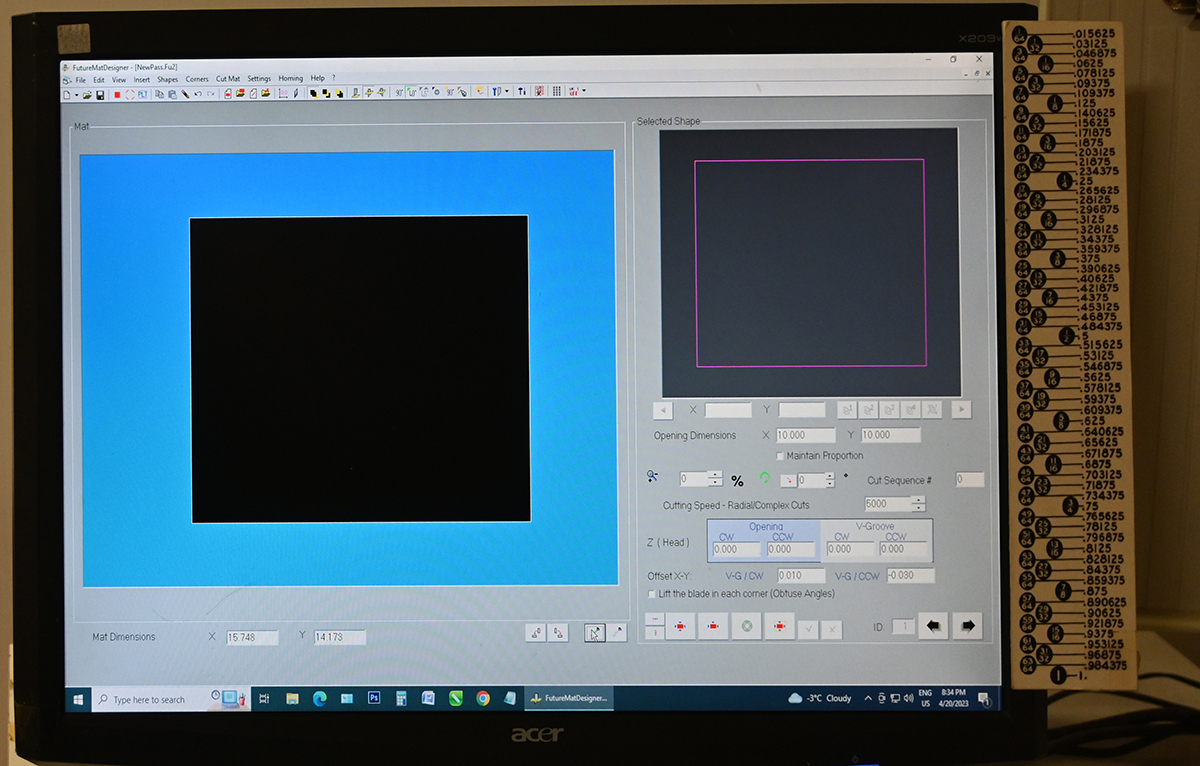This screenshot has height=766, width=1200.
Task: Click the previous shape left triangle button
Action: (x=663, y=410)
